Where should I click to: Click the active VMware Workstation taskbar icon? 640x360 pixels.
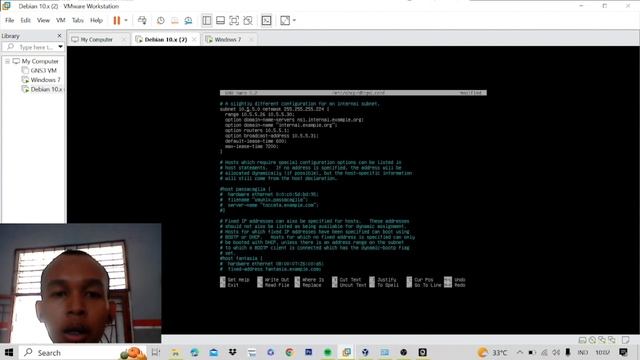(x=347, y=352)
